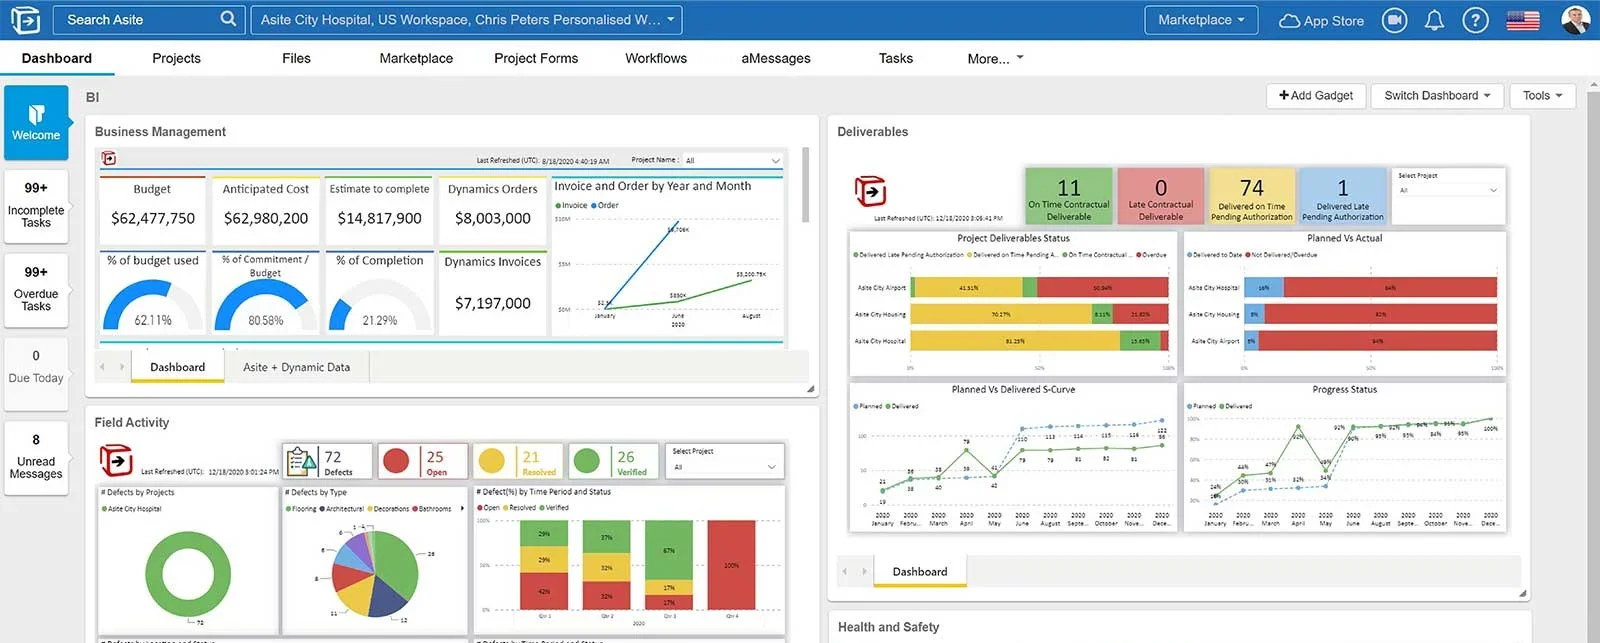
Task: Click the Estimate to complete $14,817,900 value
Action: tap(379, 218)
